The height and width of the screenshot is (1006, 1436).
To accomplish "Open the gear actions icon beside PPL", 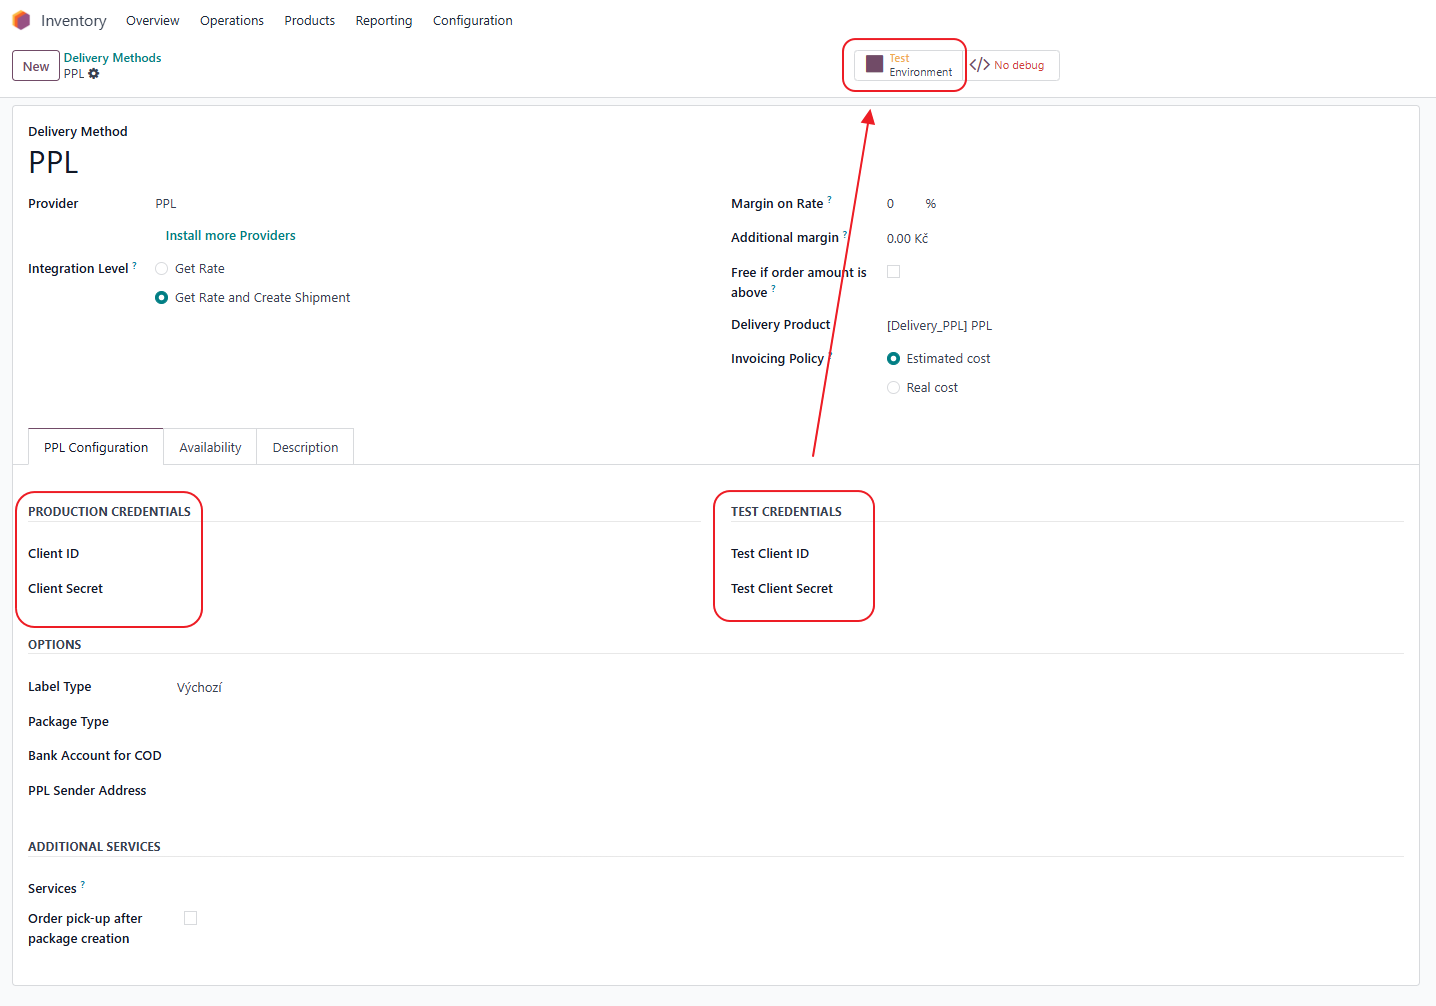I will click(94, 74).
